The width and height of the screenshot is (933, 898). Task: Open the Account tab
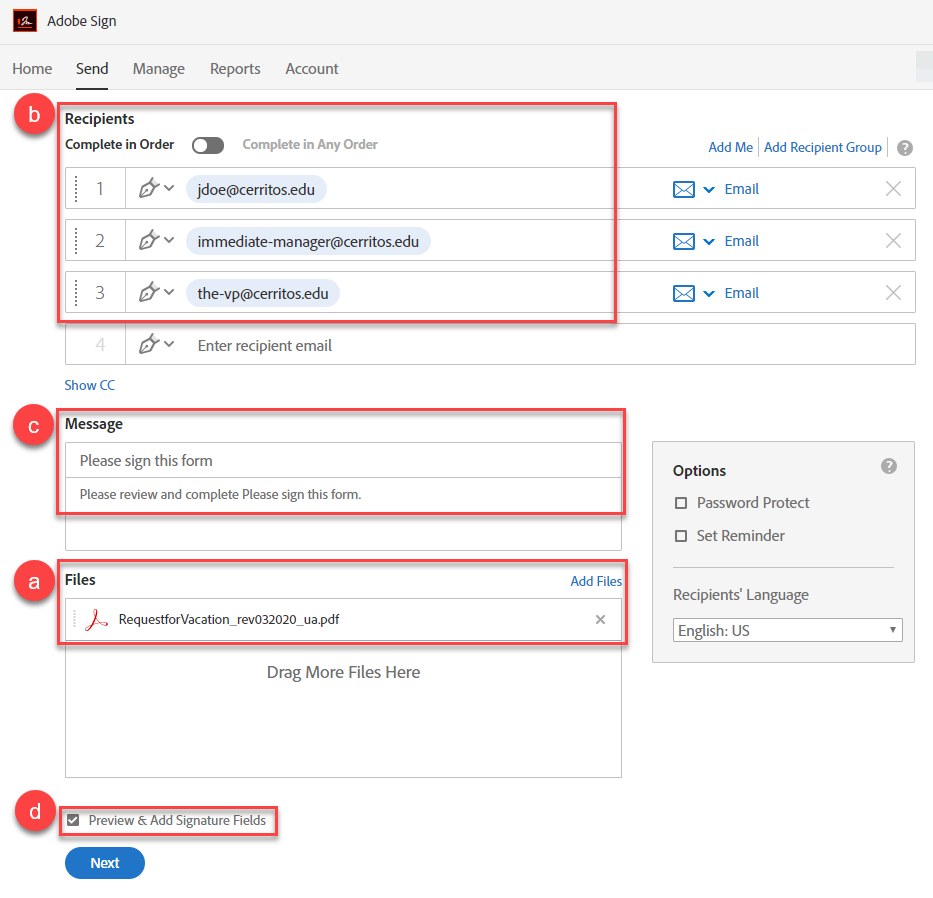pos(312,69)
